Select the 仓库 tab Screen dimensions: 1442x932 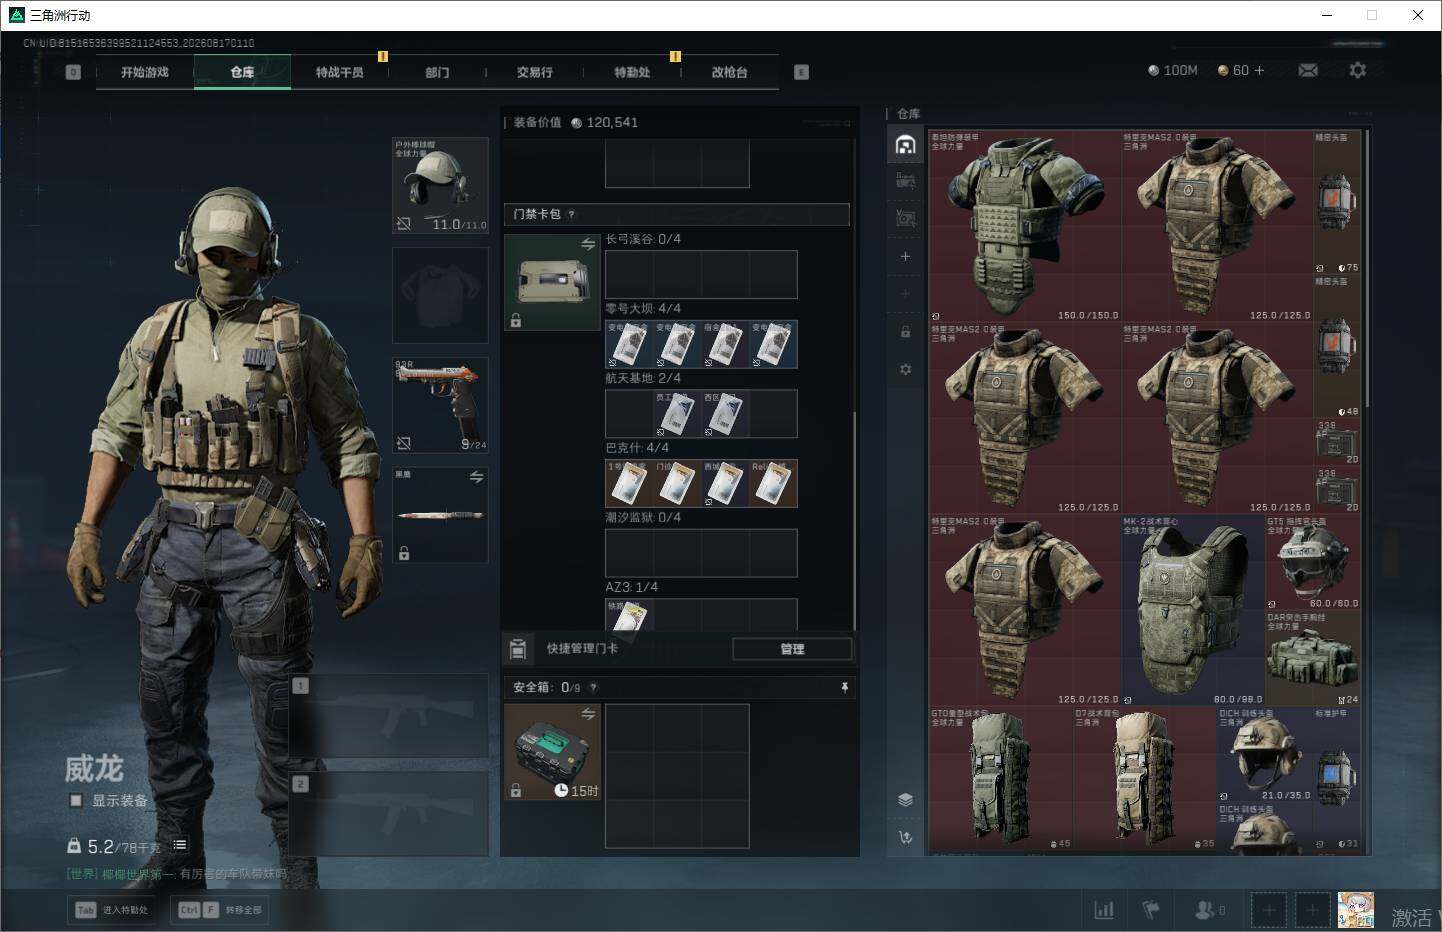242,72
